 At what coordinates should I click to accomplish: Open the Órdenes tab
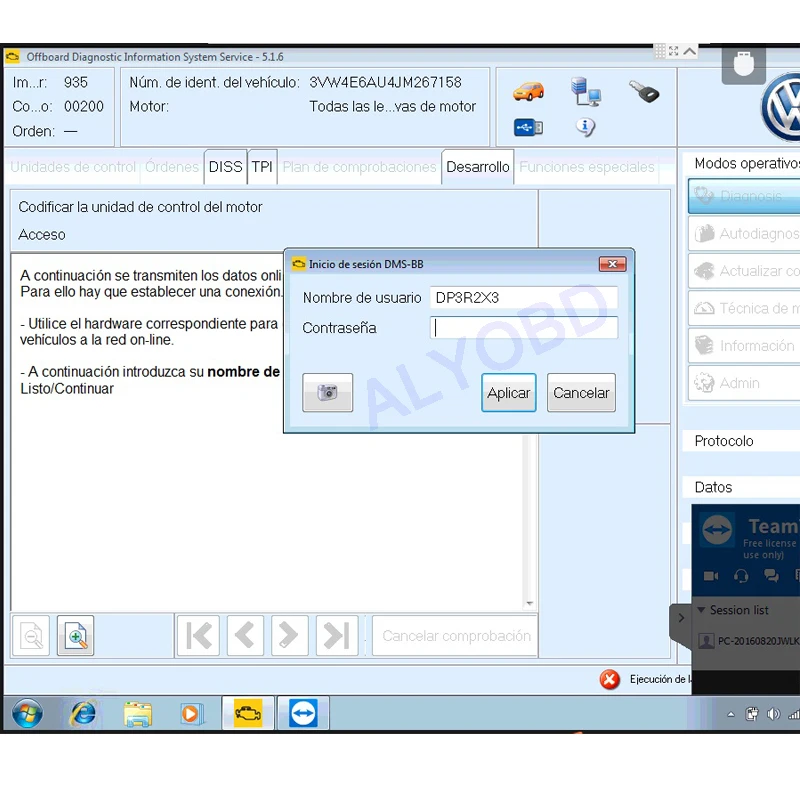click(x=171, y=167)
